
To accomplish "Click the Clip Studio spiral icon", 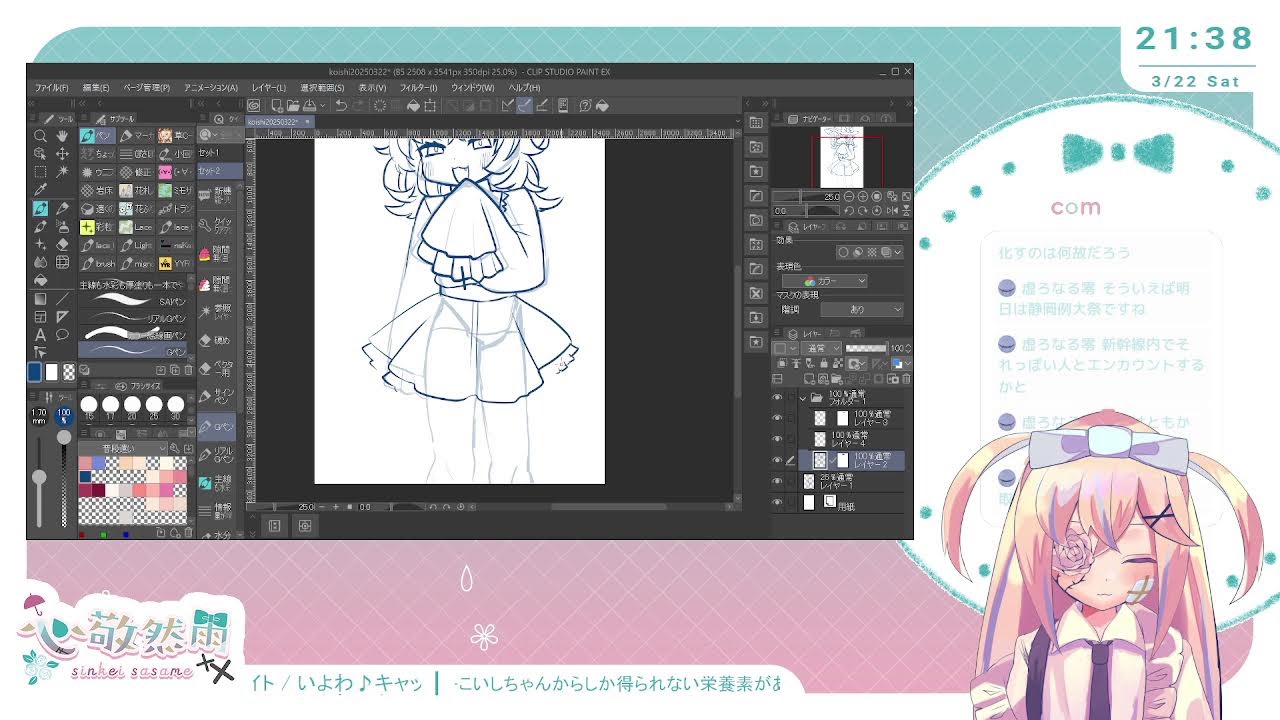I will click(x=254, y=105).
